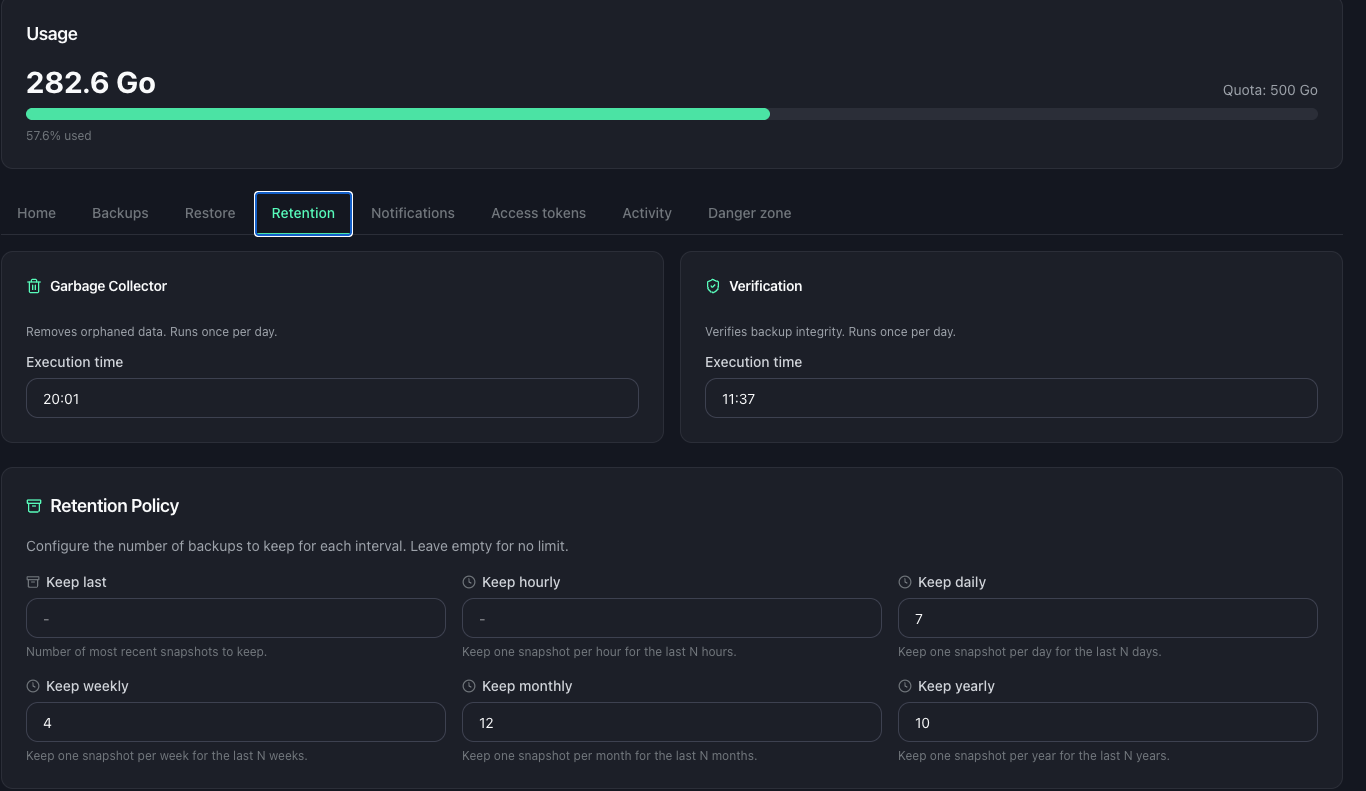Click the 'Keep one snapshot per week' hint
This screenshot has width=1366, height=791.
(167, 756)
